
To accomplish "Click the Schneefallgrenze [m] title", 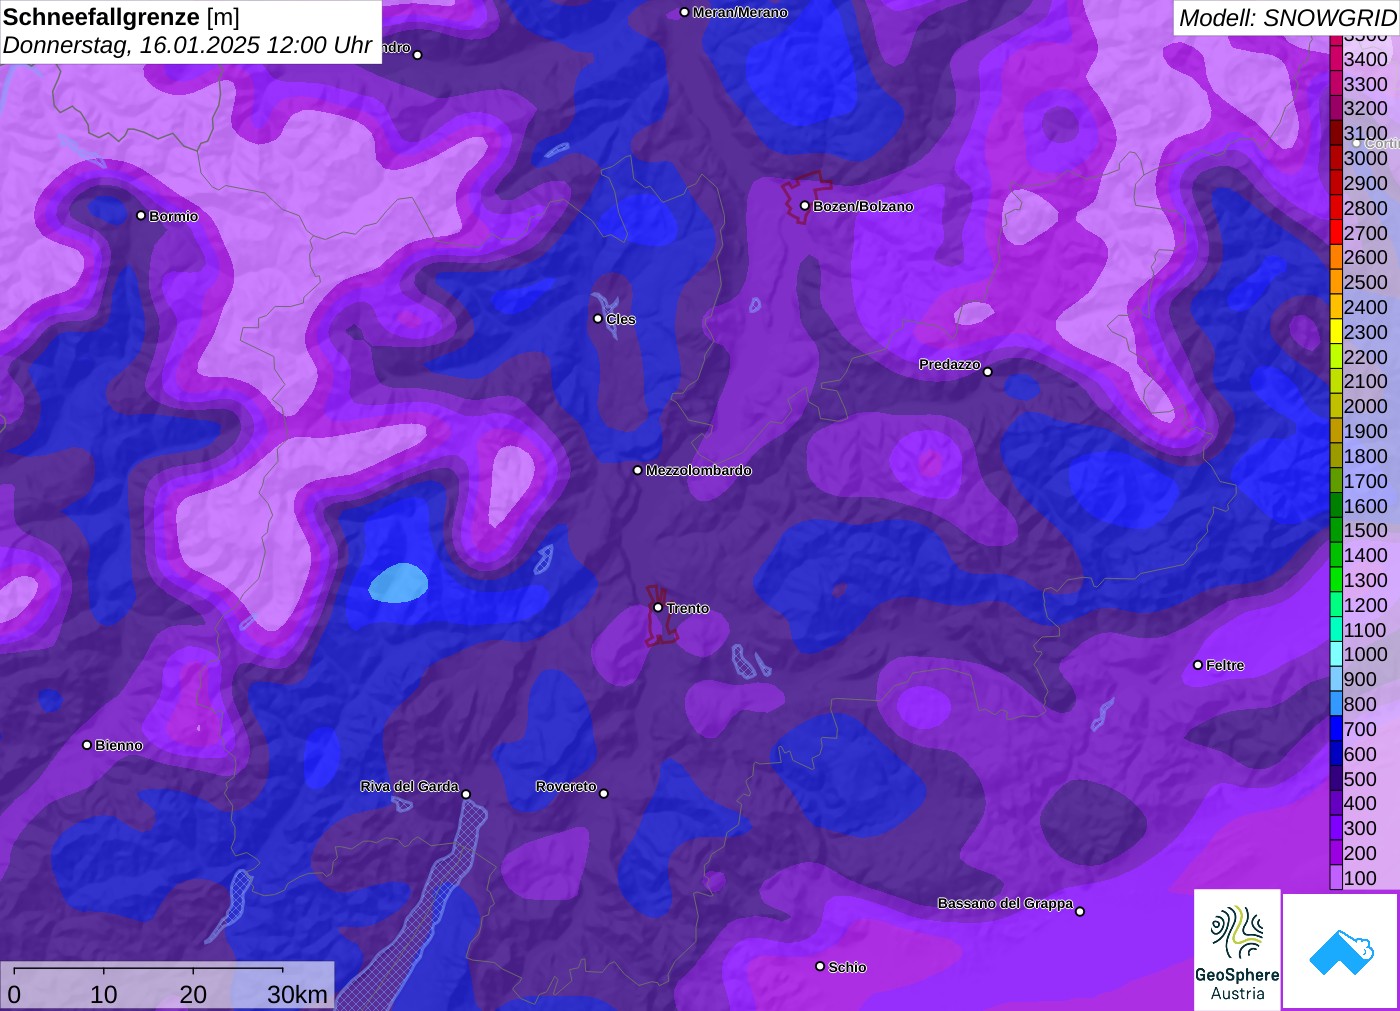I will [x=121, y=17].
